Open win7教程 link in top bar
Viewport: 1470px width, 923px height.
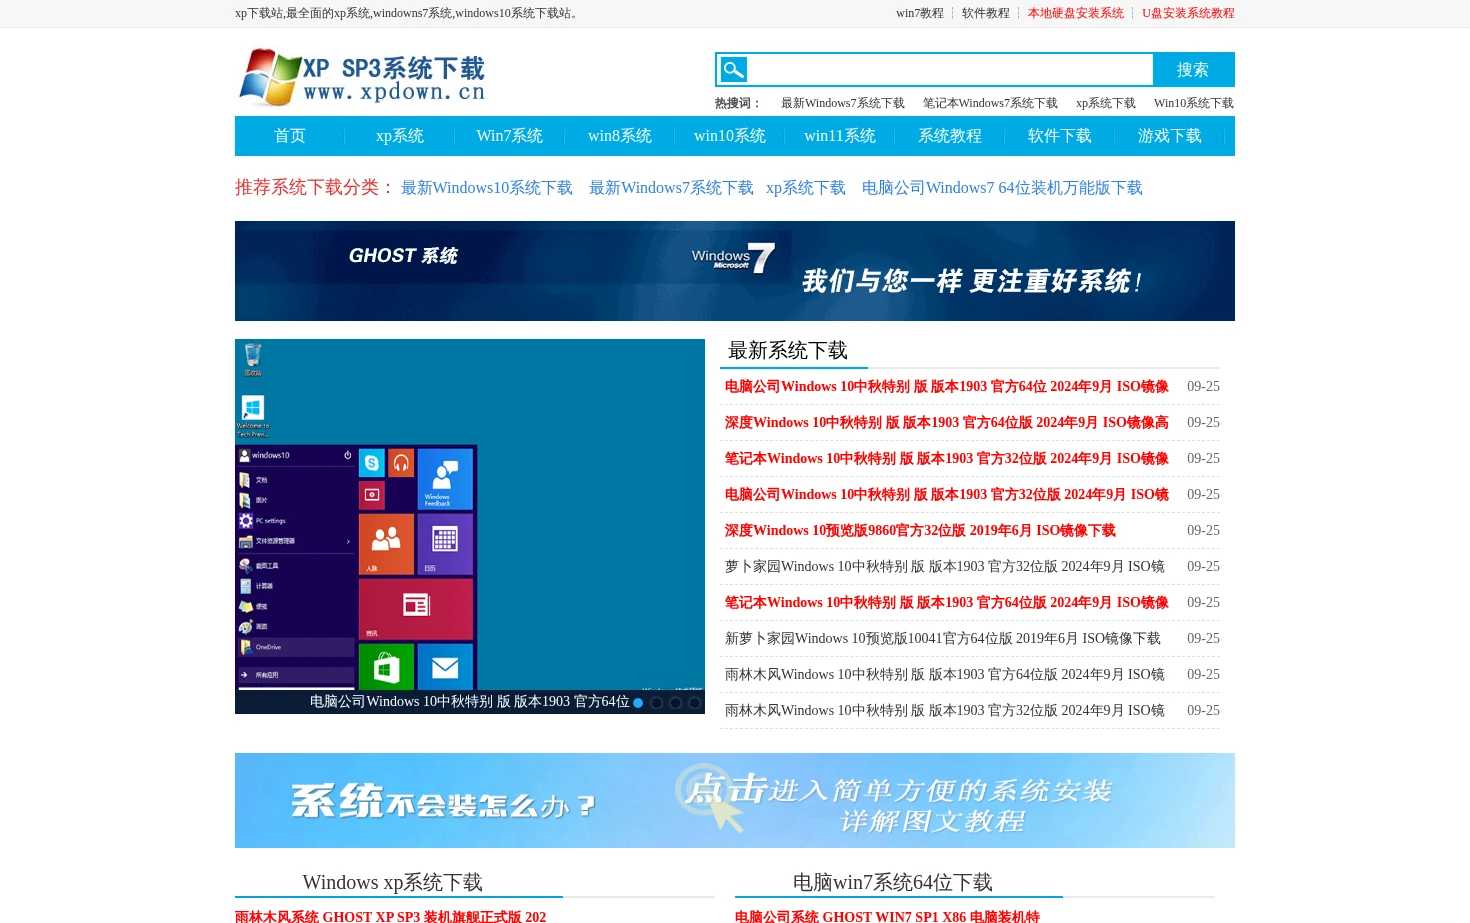pyautogui.click(x=920, y=13)
